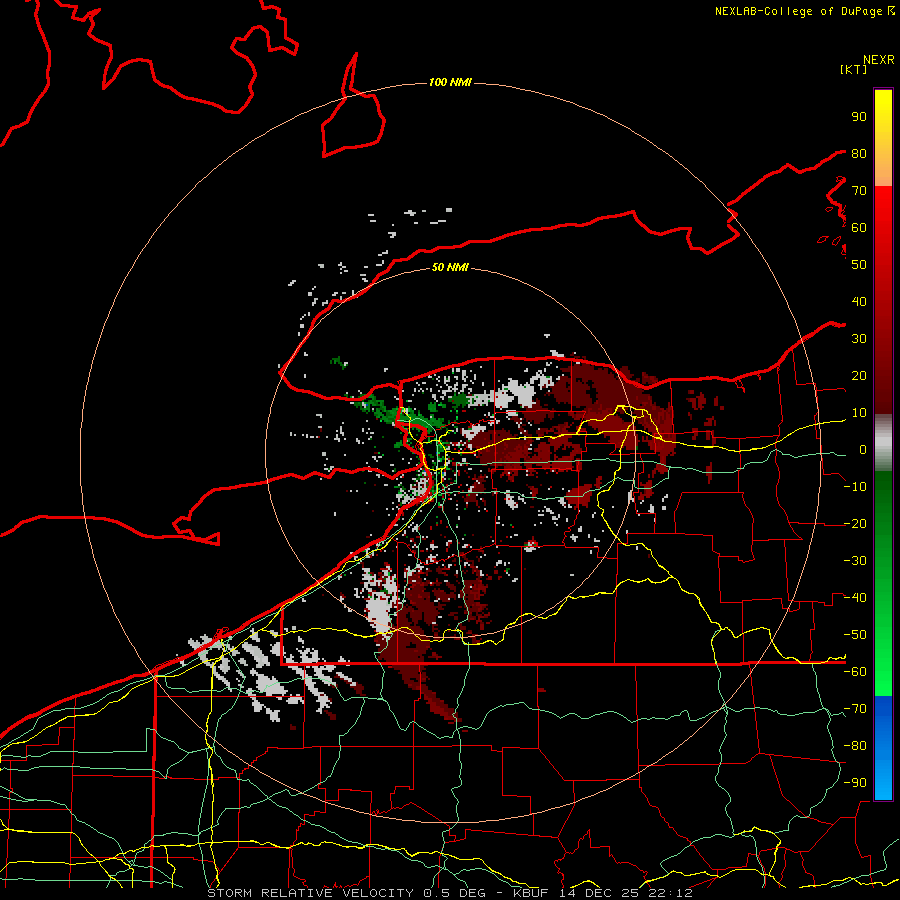Click the -10 value on velocity scale
The height and width of the screenshot is (900, 900).
[x=855, y=487]
